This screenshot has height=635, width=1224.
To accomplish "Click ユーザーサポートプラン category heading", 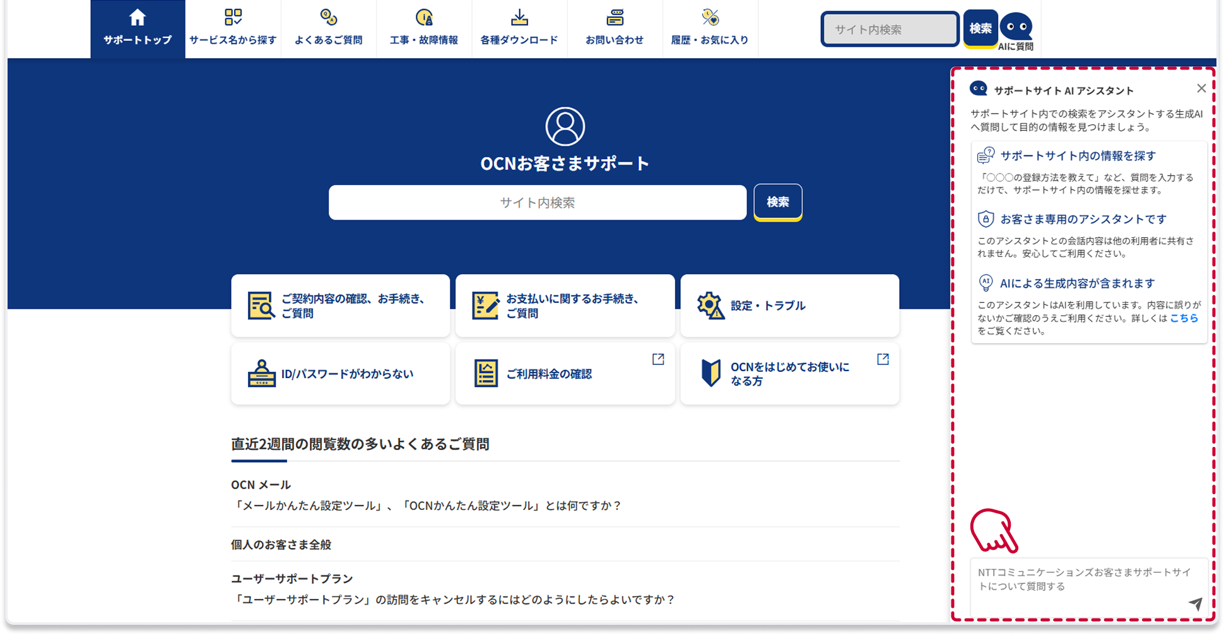I will pyautogui.click(x=292, y=579).
